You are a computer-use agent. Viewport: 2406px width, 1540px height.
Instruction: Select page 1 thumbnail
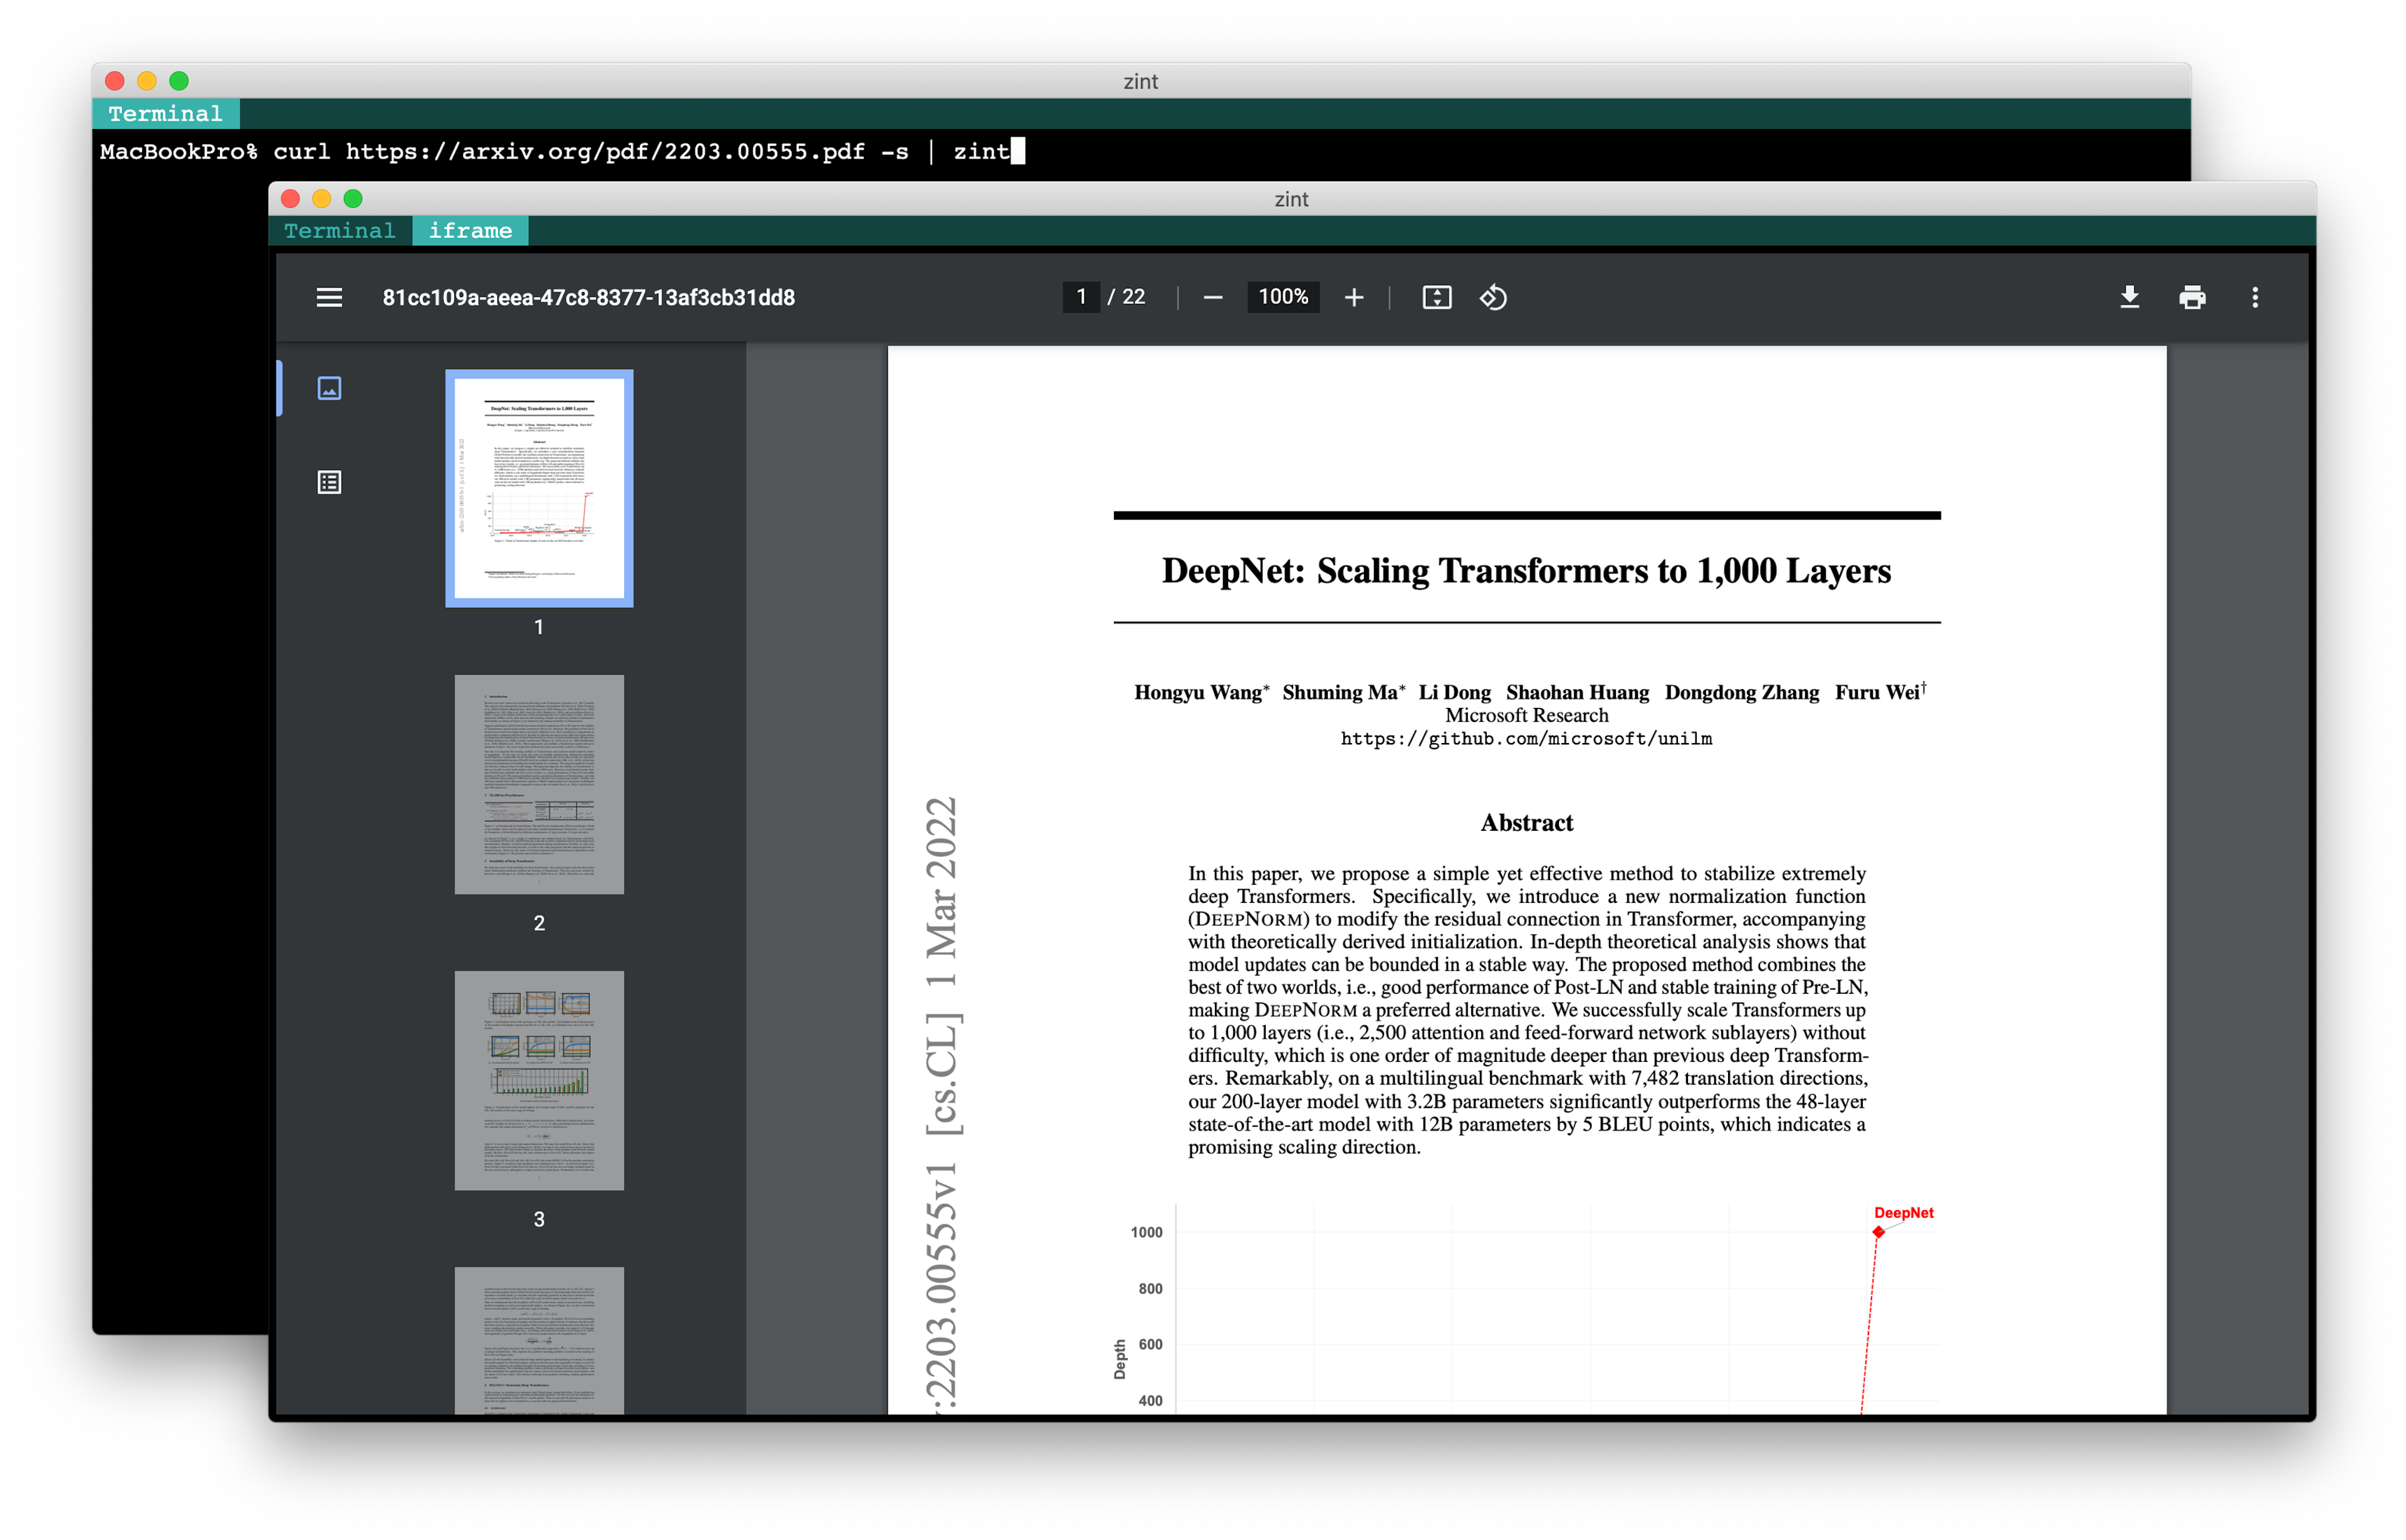(539, 488)
